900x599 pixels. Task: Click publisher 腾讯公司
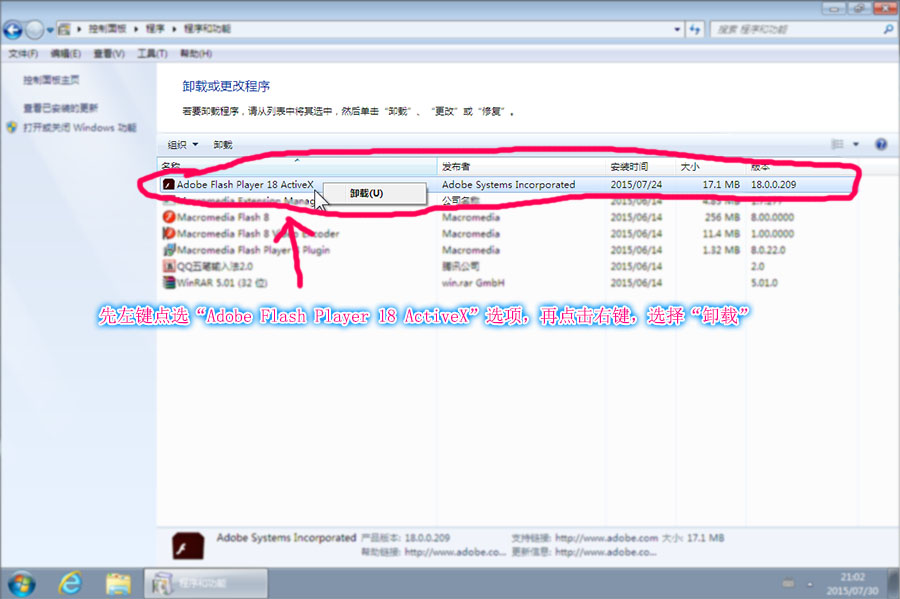click(460, 266)
